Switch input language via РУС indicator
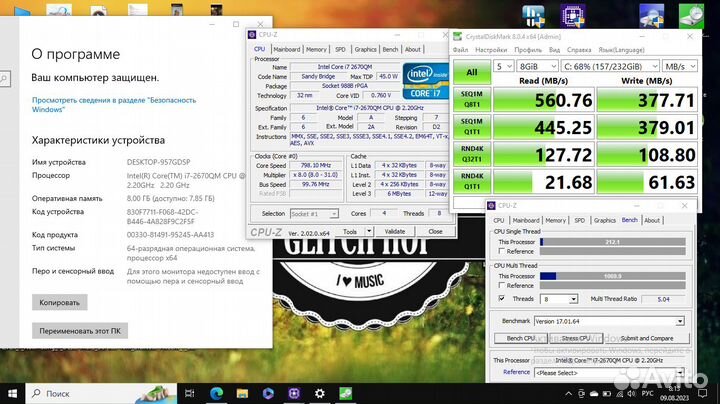 pyautogui.click(x=647, y=393)
